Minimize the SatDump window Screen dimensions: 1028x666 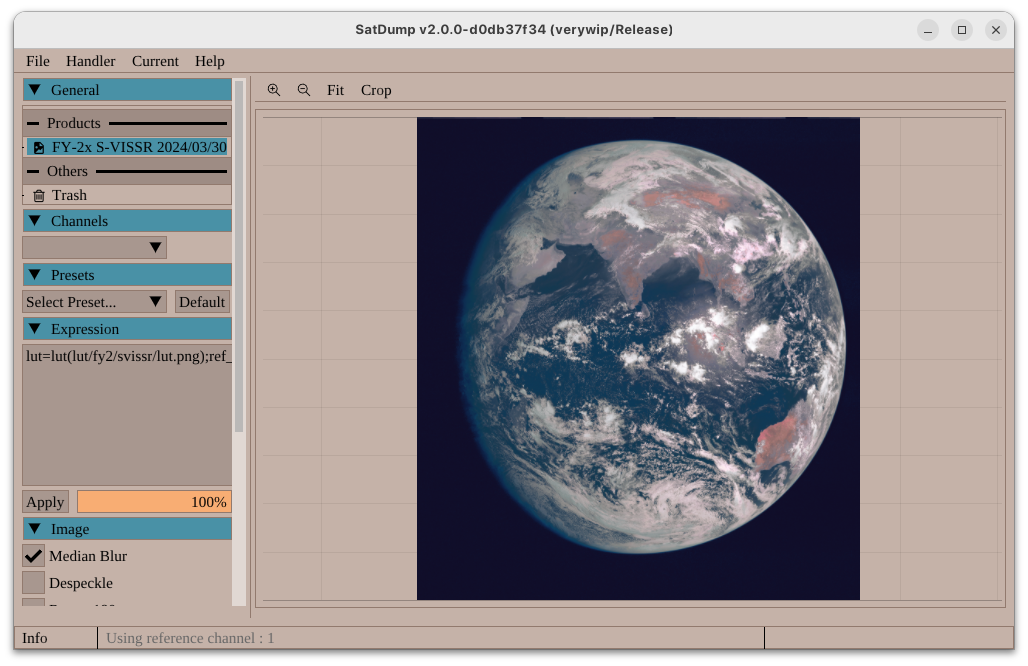click(928, 30)
